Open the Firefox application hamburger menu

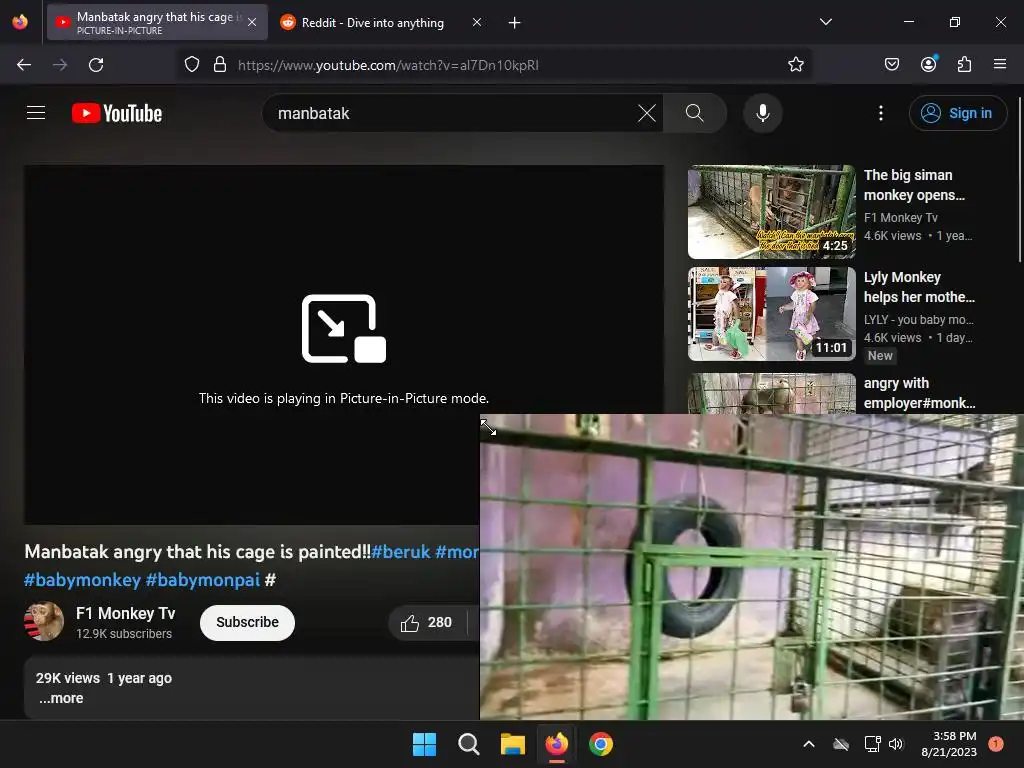(1000, 64)
